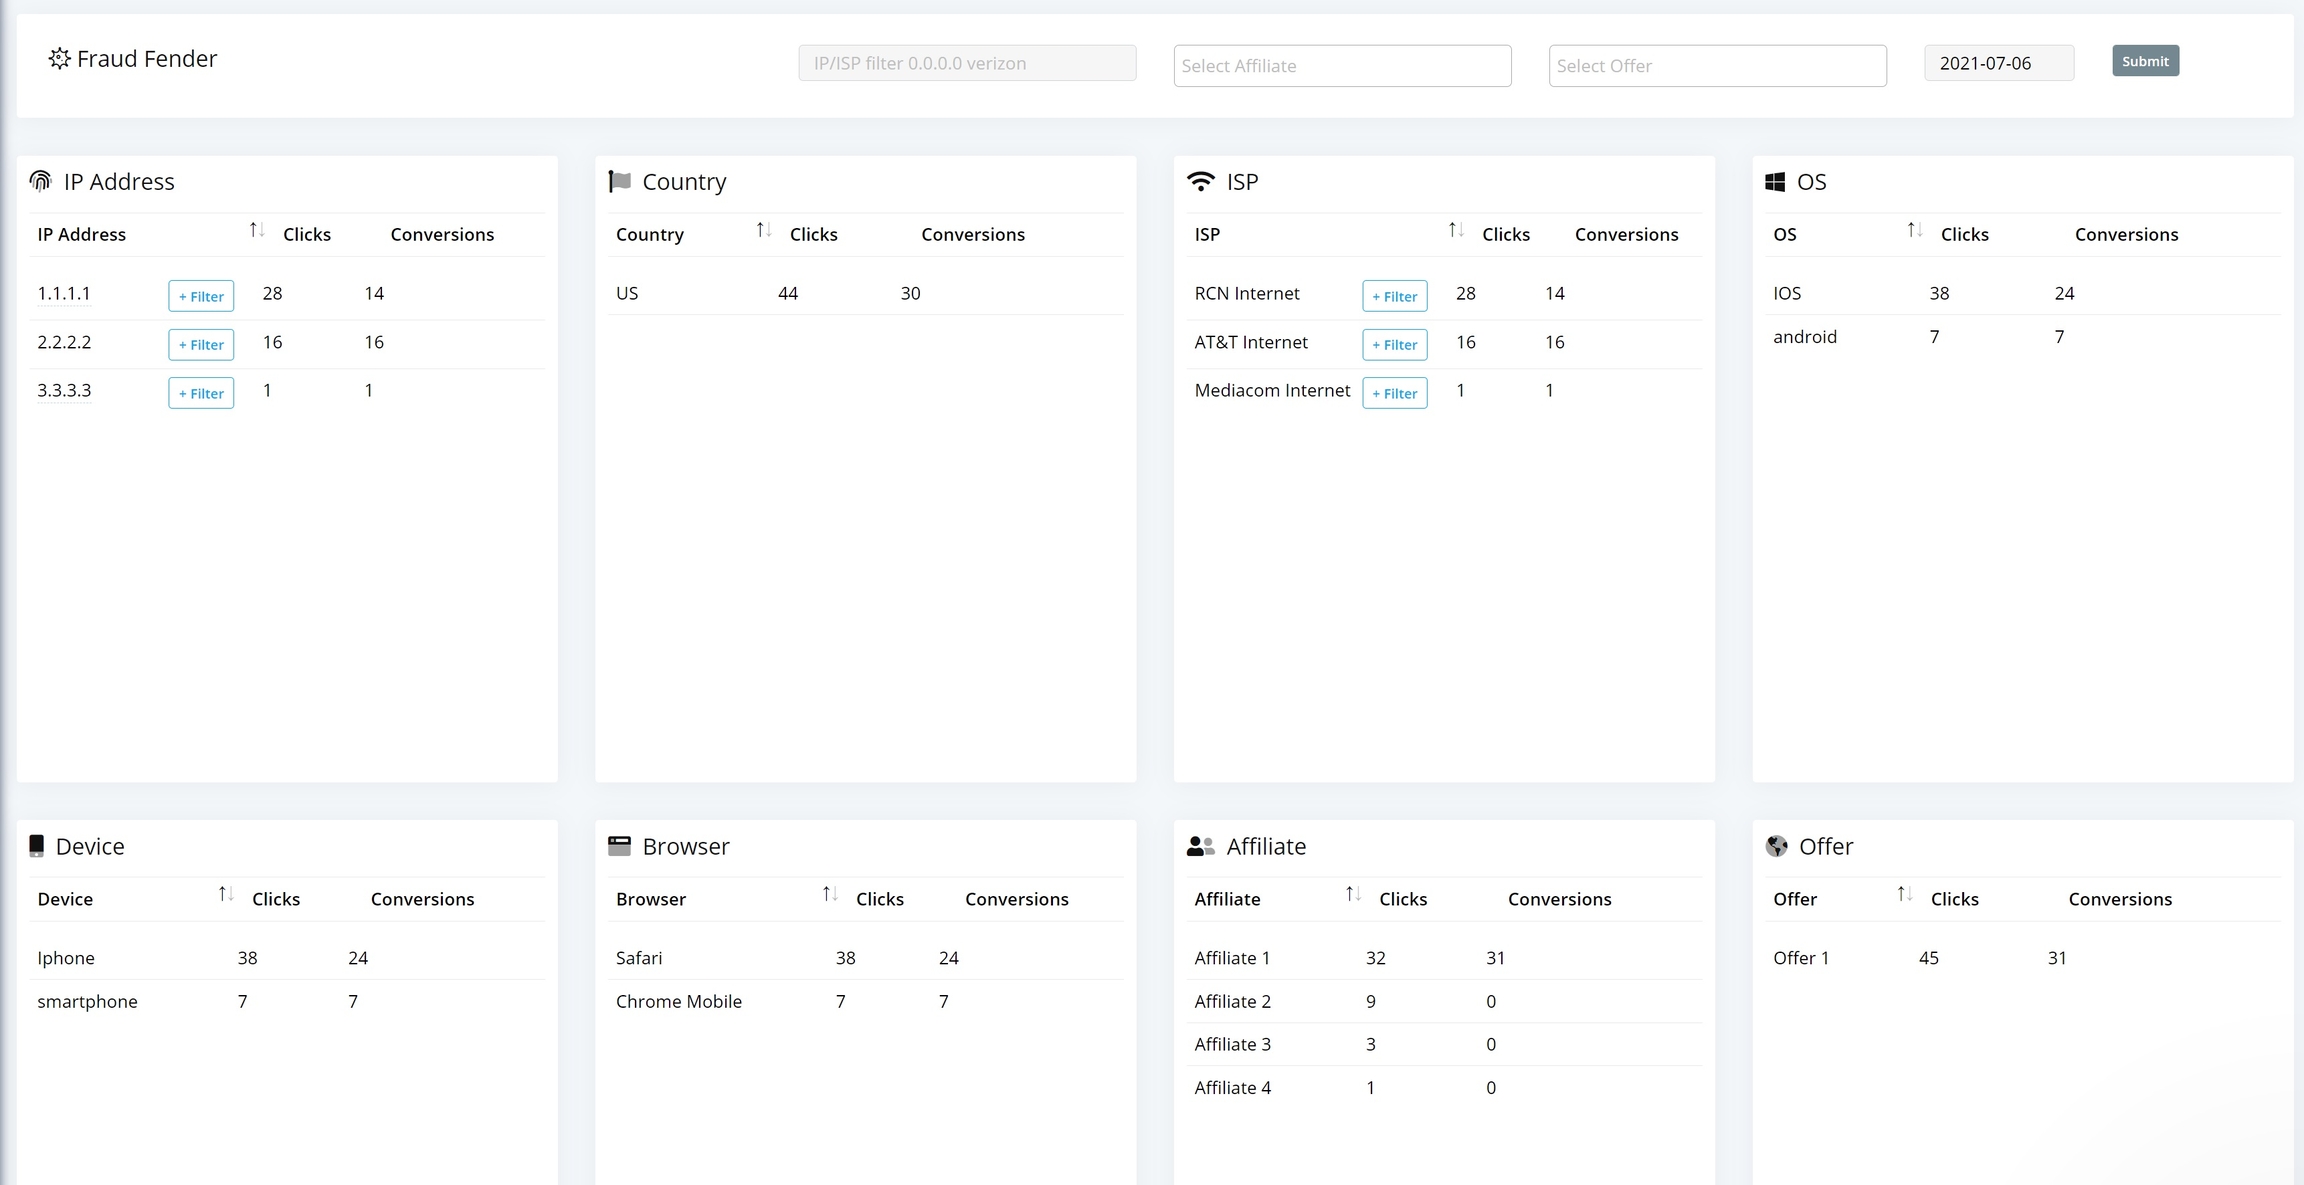Open the Select Offer dropdown

tap(1717, 66)
